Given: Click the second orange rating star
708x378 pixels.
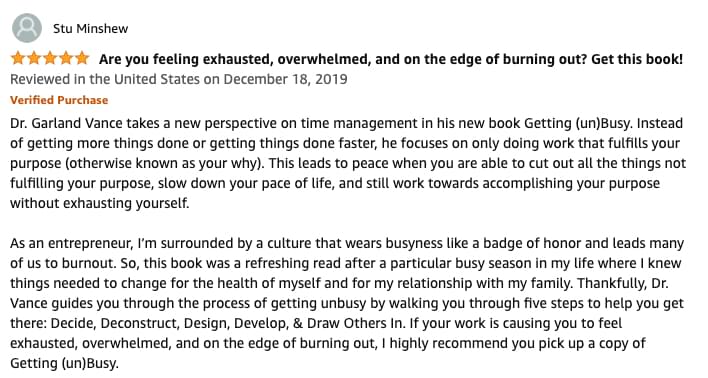Looking at the screenshot, I should (x=34, y=58).
